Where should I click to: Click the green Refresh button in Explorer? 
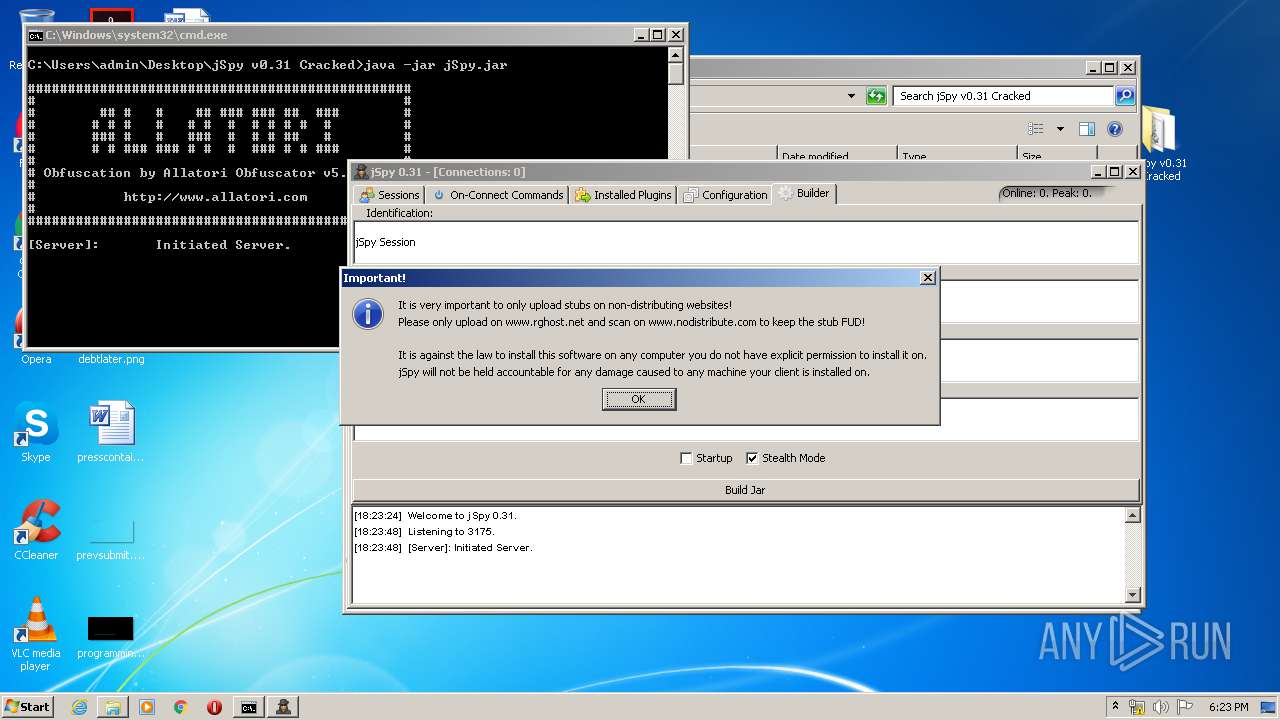(876, 96)
